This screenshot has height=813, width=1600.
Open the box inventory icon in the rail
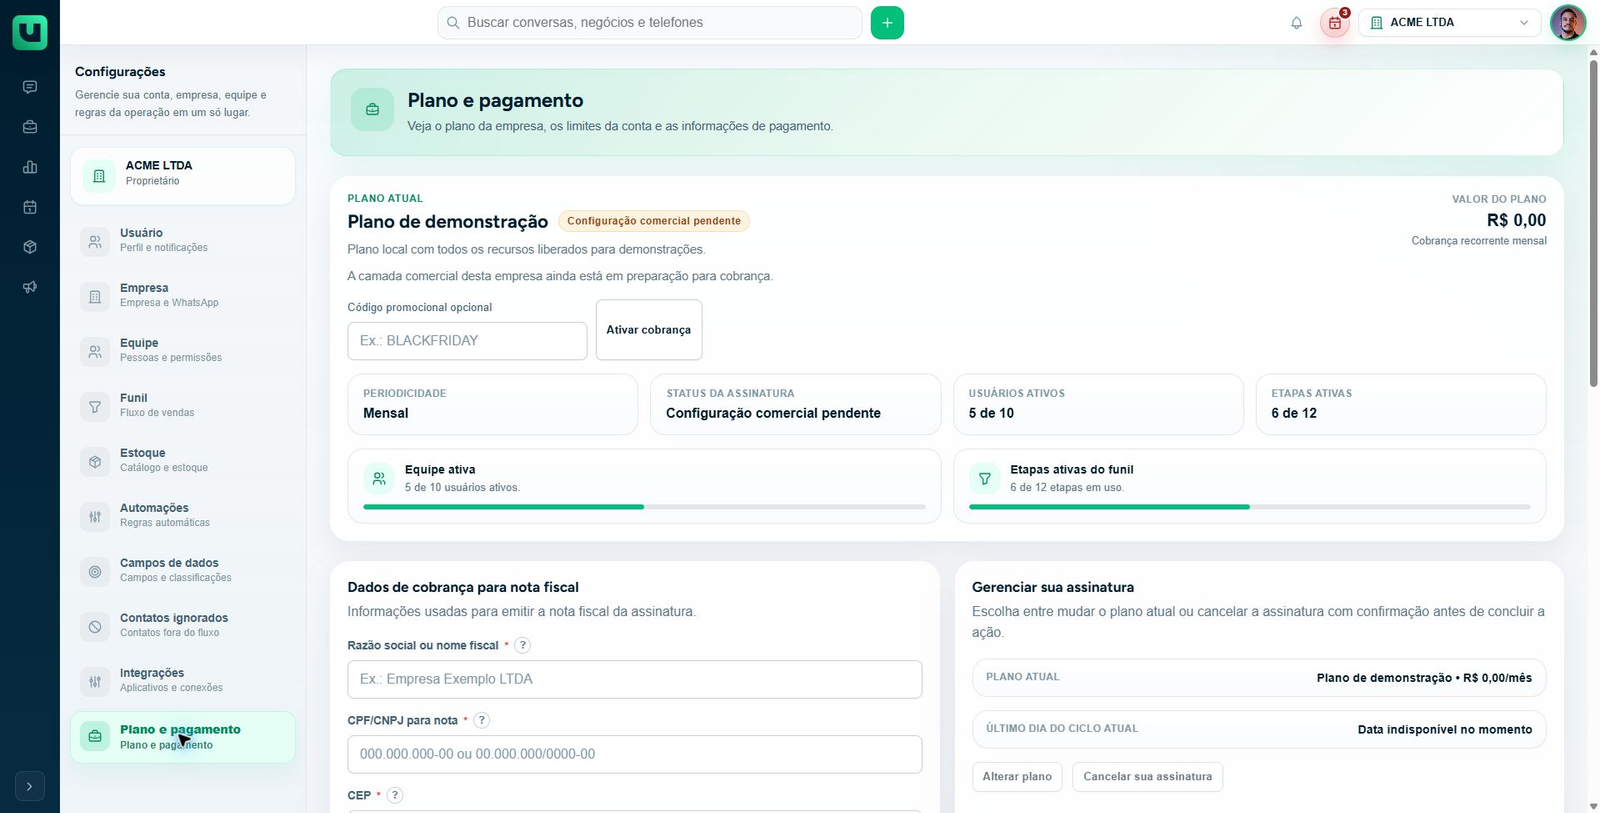click(30, 247)
